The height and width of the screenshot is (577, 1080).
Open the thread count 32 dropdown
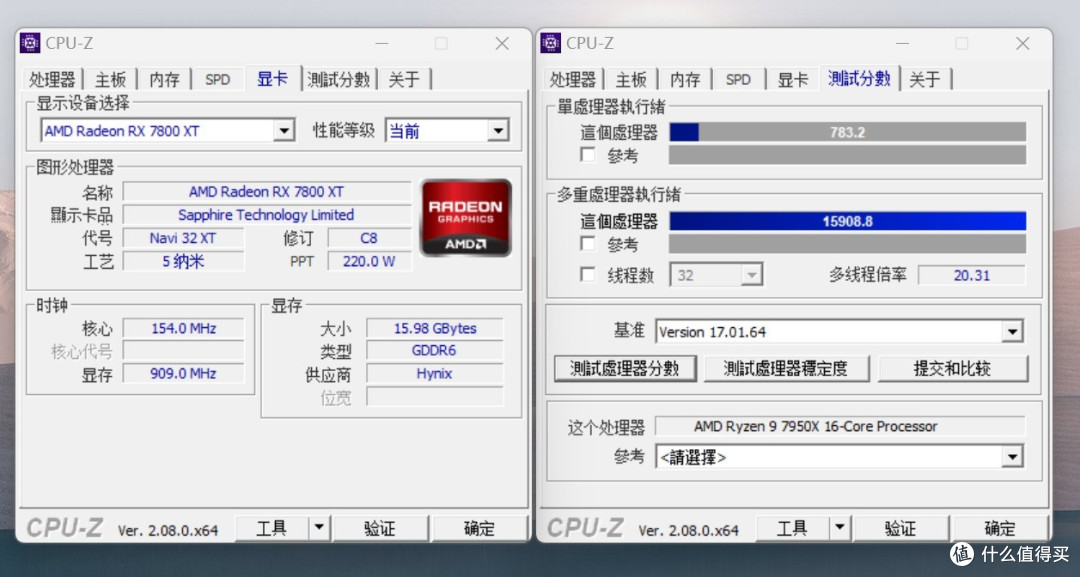[751, 275]
